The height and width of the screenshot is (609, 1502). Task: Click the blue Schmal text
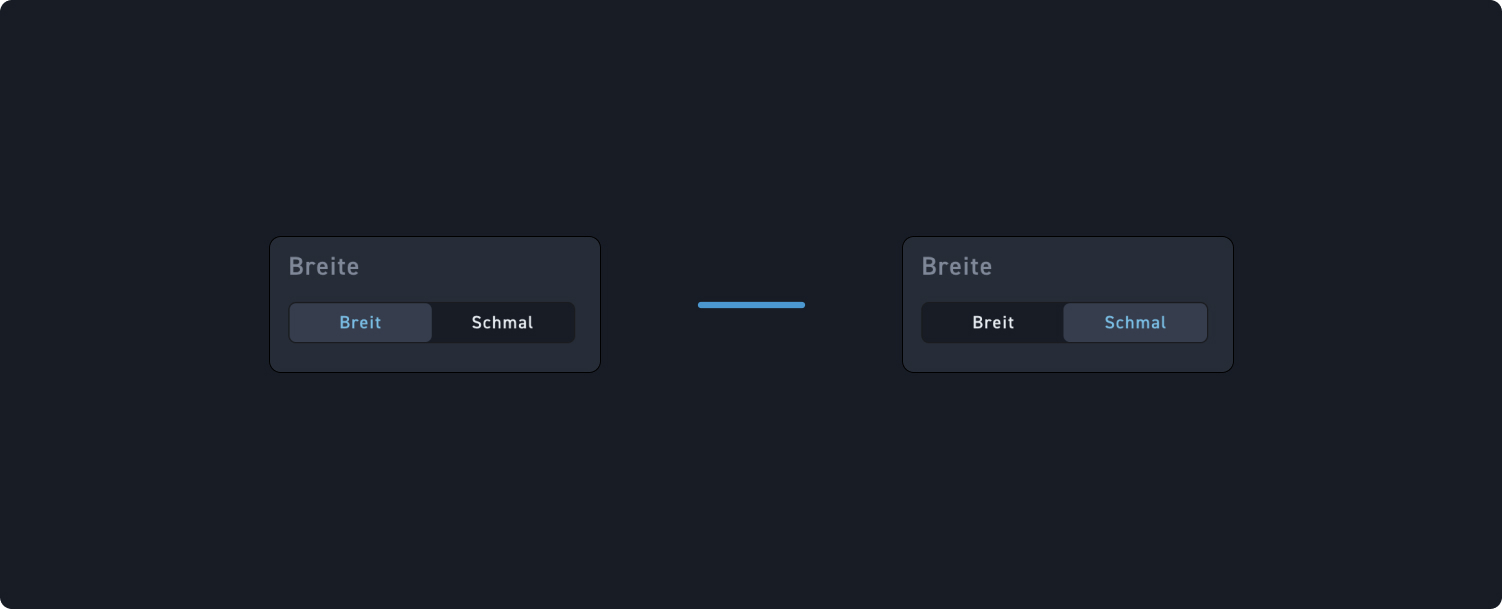tap(1135, 323)
